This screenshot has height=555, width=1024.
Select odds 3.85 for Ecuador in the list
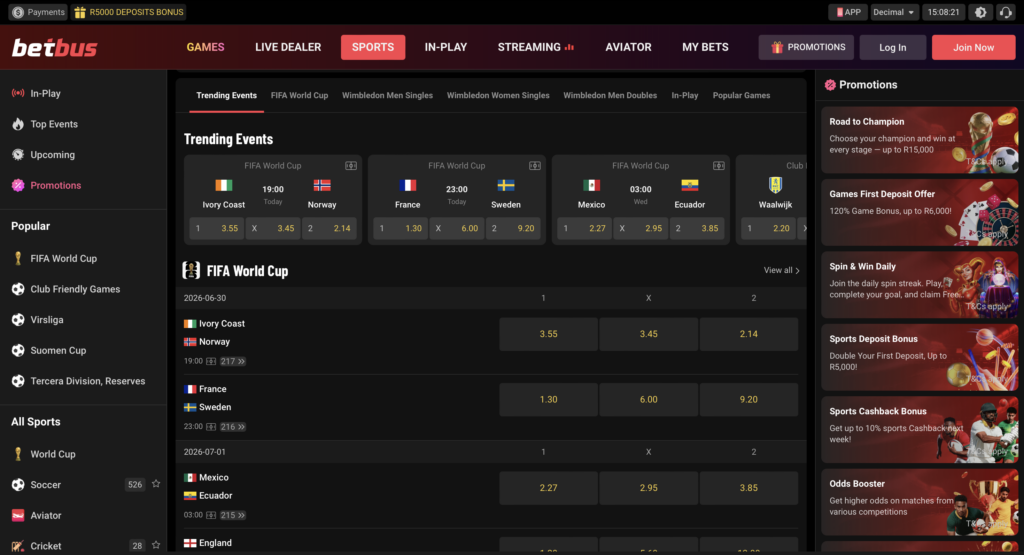pyautogui.click(x=748, y=488)
